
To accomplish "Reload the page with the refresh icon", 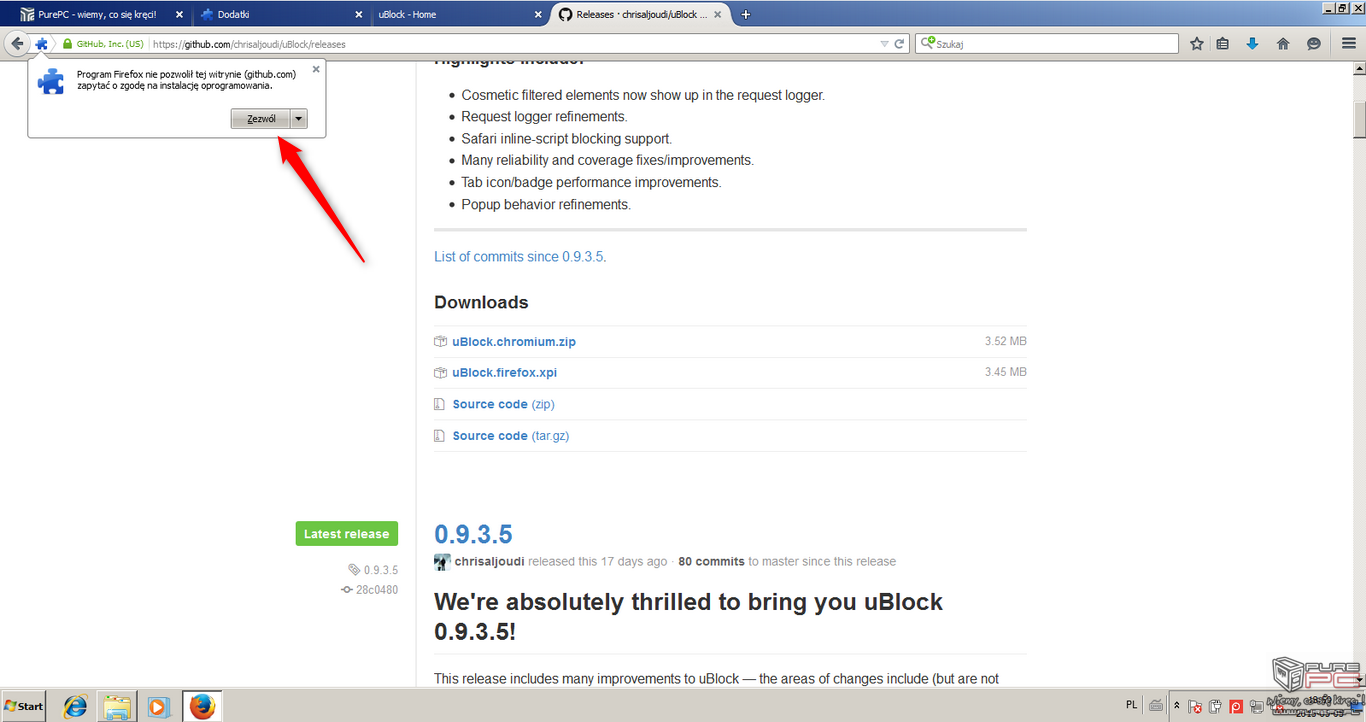I will click(x=899, y=44).
